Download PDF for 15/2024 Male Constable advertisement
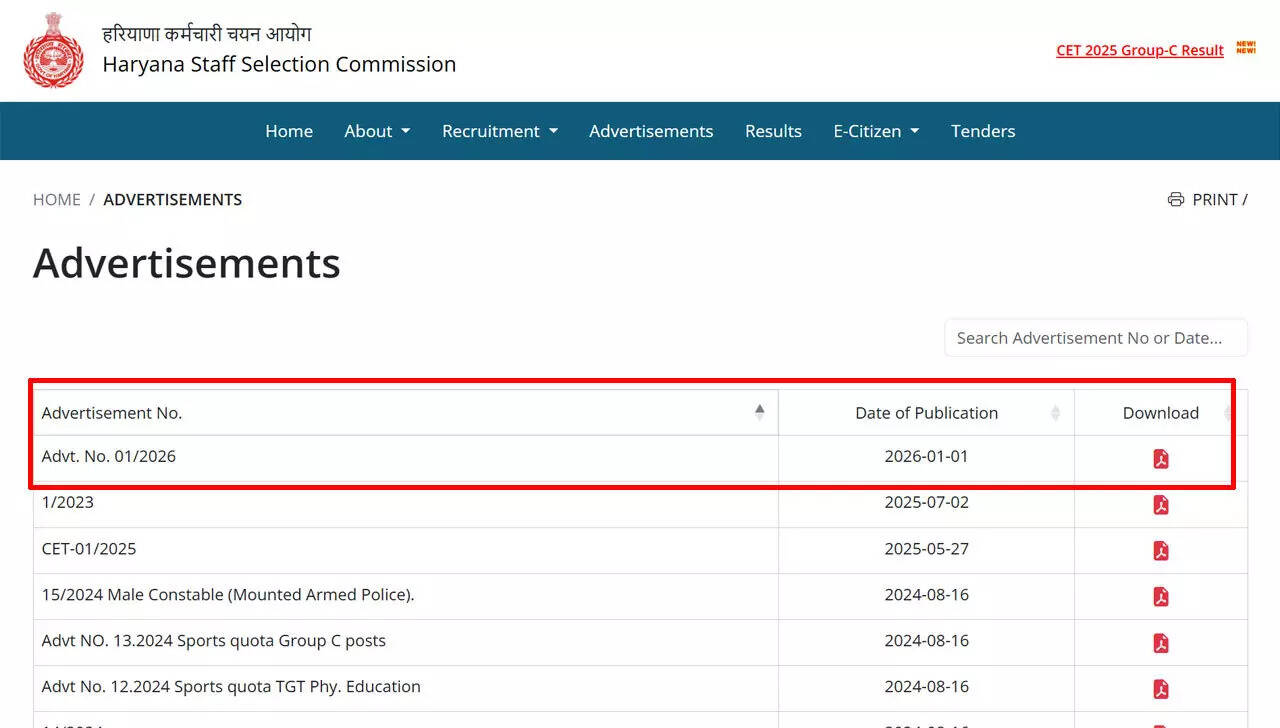This screenshot has width=1280, height=728. point(1160,597)
